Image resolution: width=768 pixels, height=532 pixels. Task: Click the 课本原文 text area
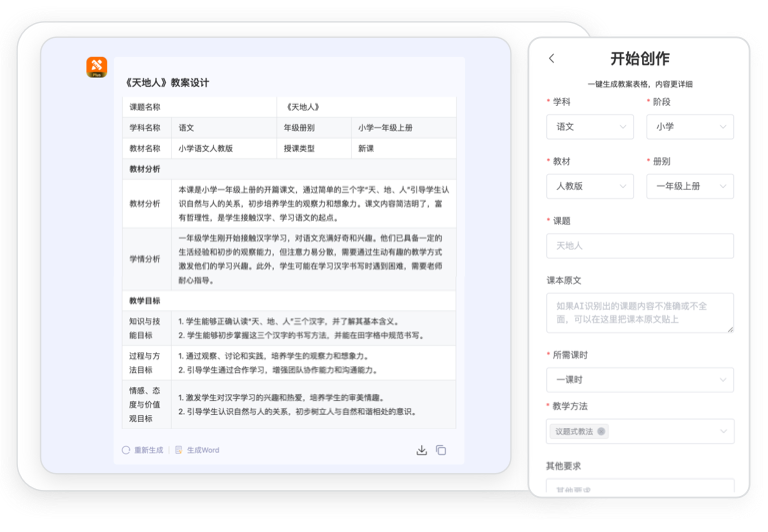[x=639, y=312]
